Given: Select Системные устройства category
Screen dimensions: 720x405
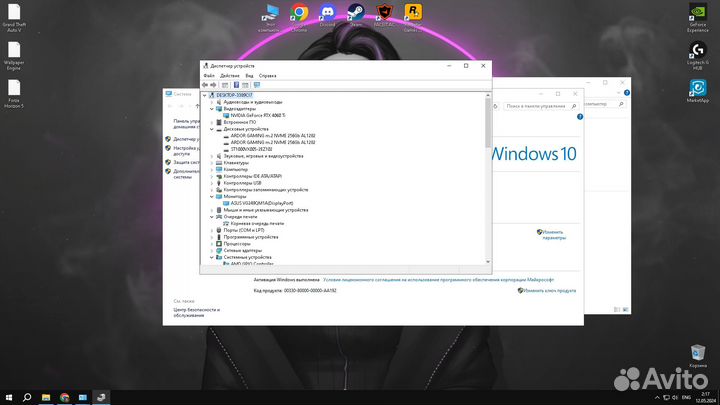Looking at the screenshot, I should (x=247, y=257).
